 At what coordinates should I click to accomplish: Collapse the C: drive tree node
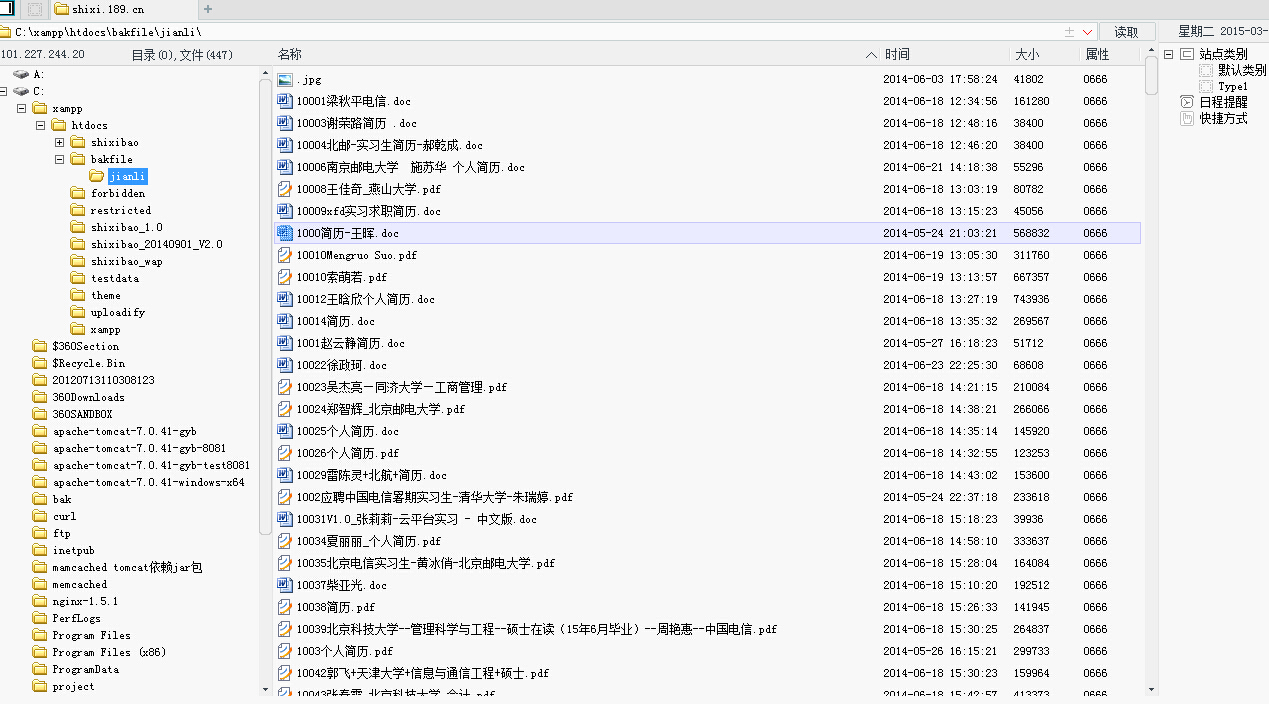pos(4,91)
